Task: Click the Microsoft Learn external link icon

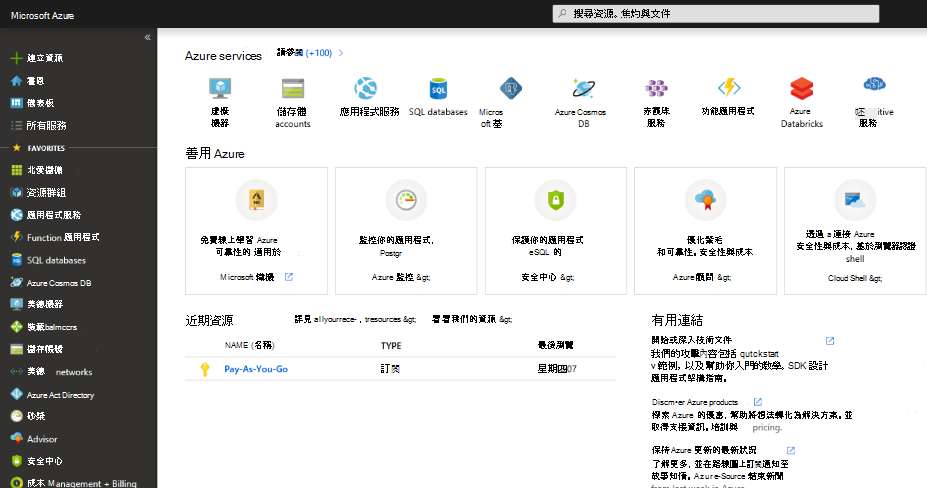Action: point(289,277)
